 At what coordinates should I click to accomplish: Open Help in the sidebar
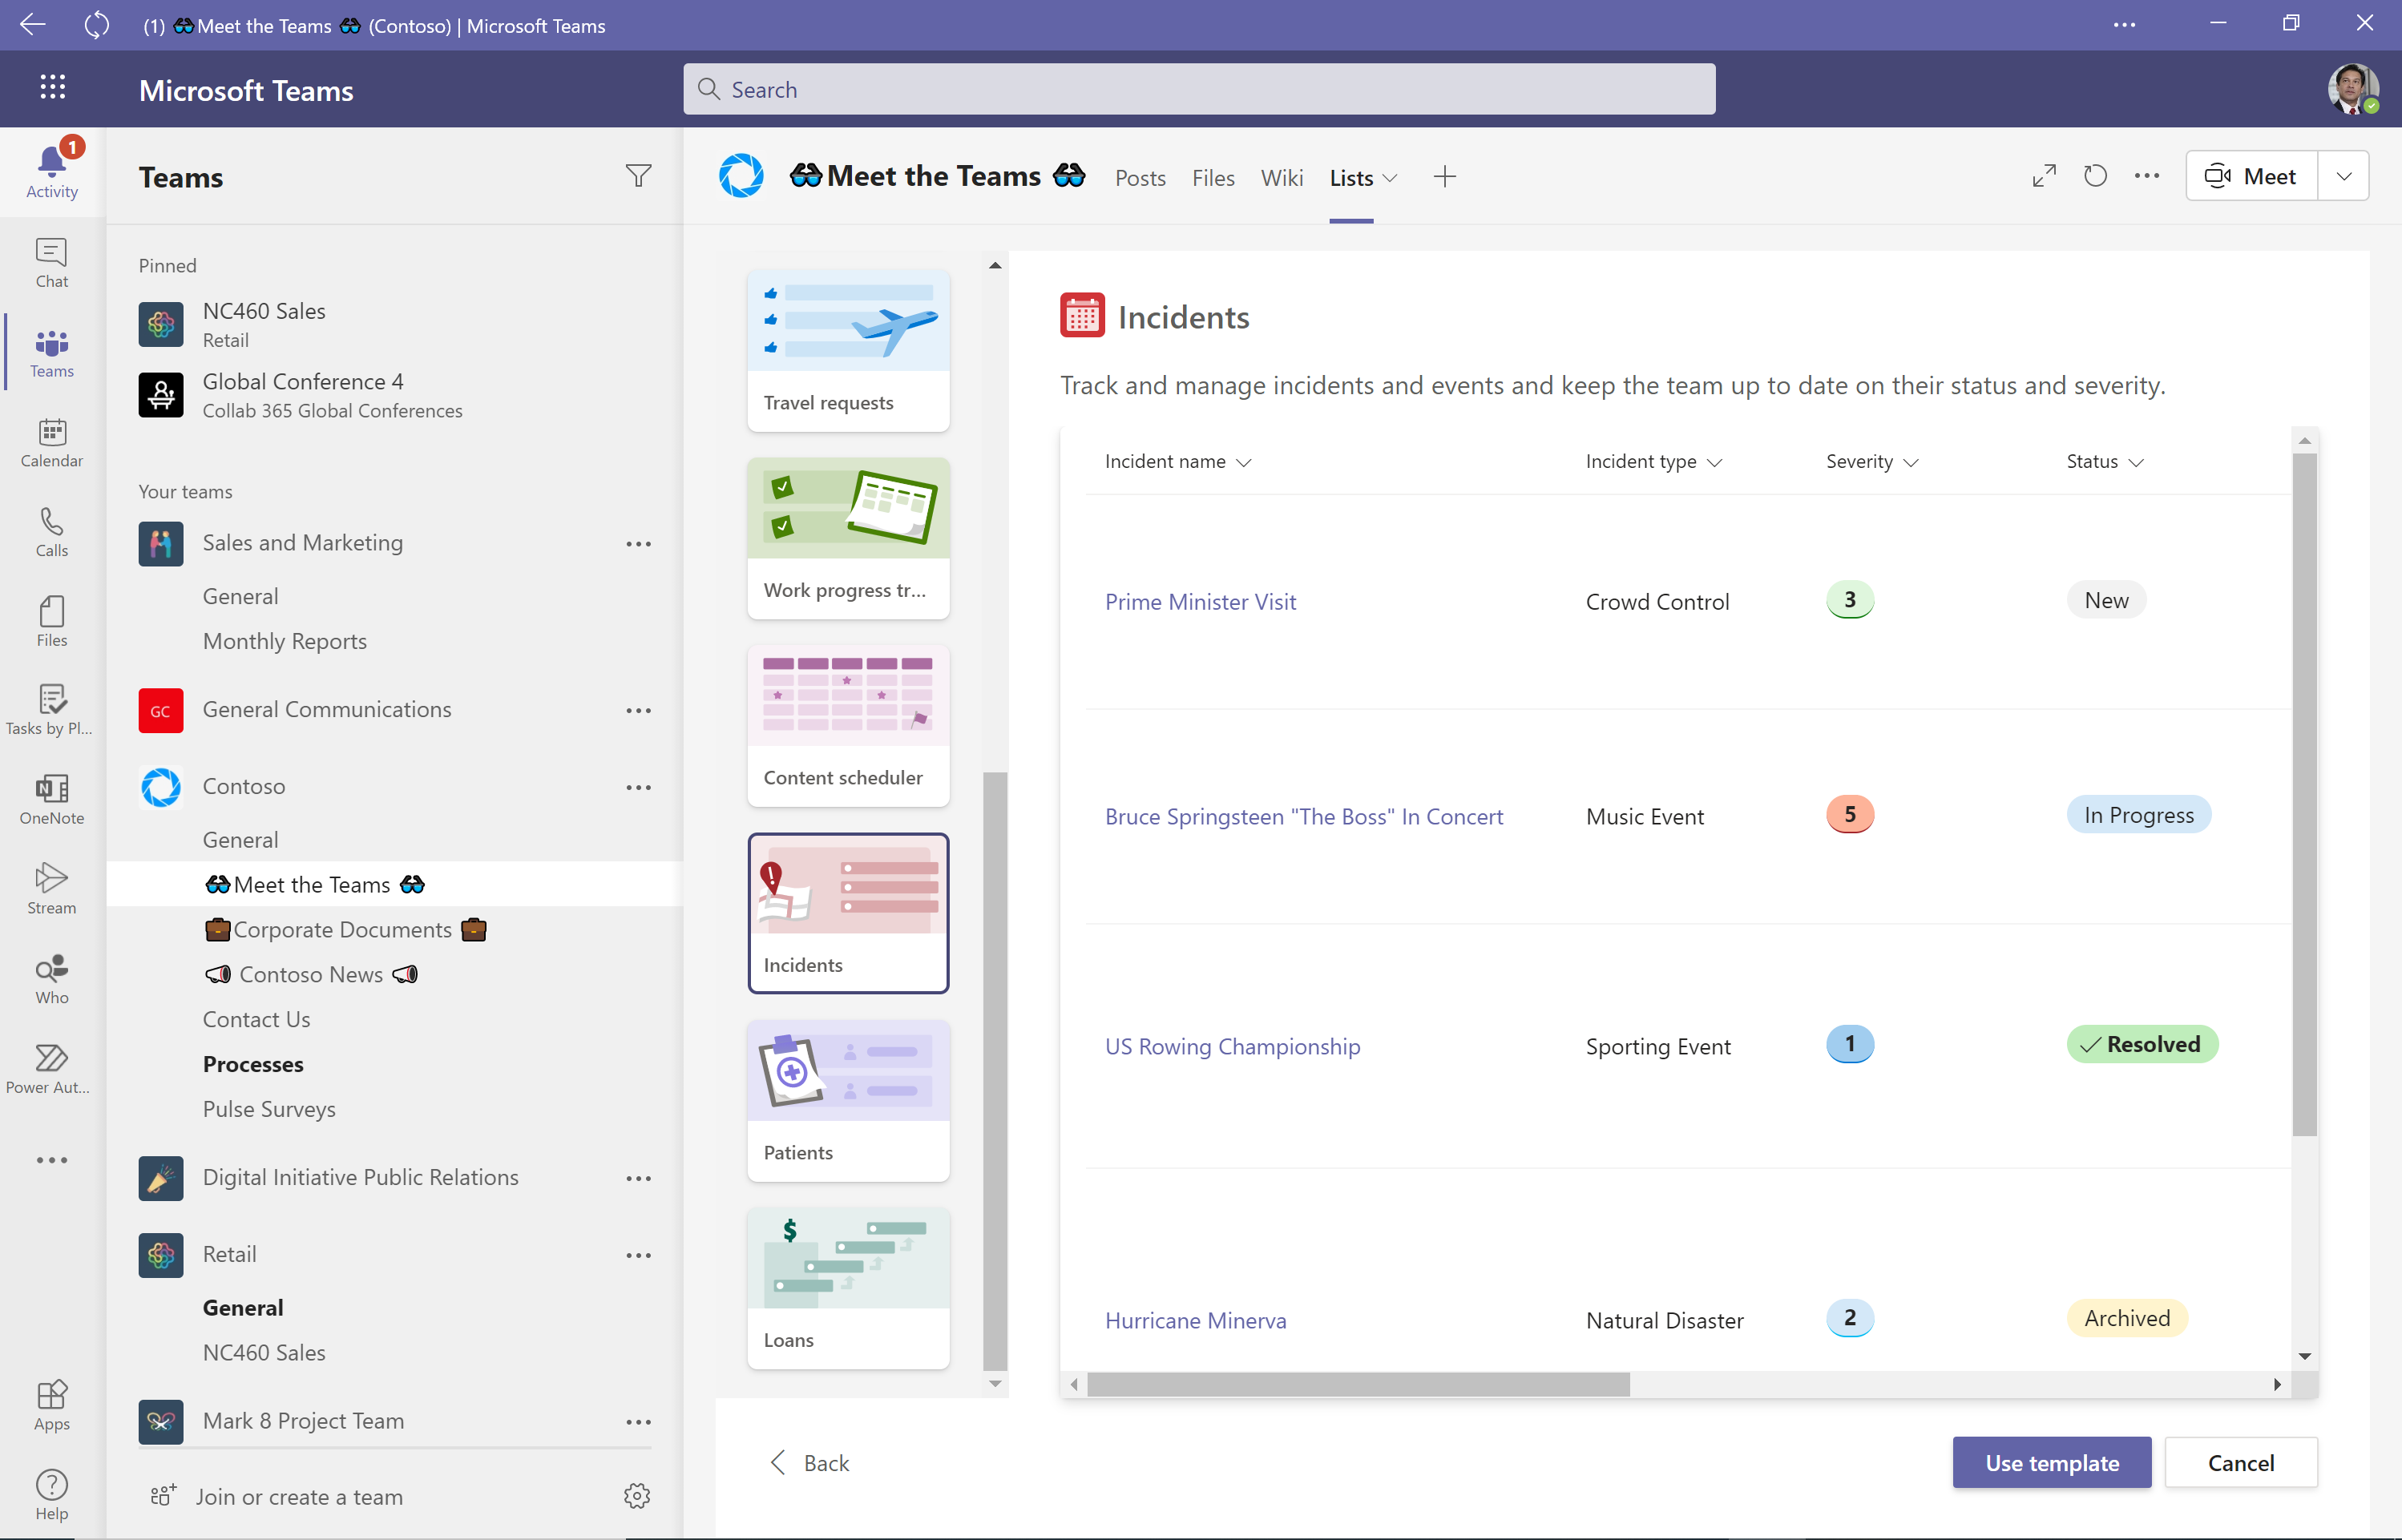coord(52,1496)
